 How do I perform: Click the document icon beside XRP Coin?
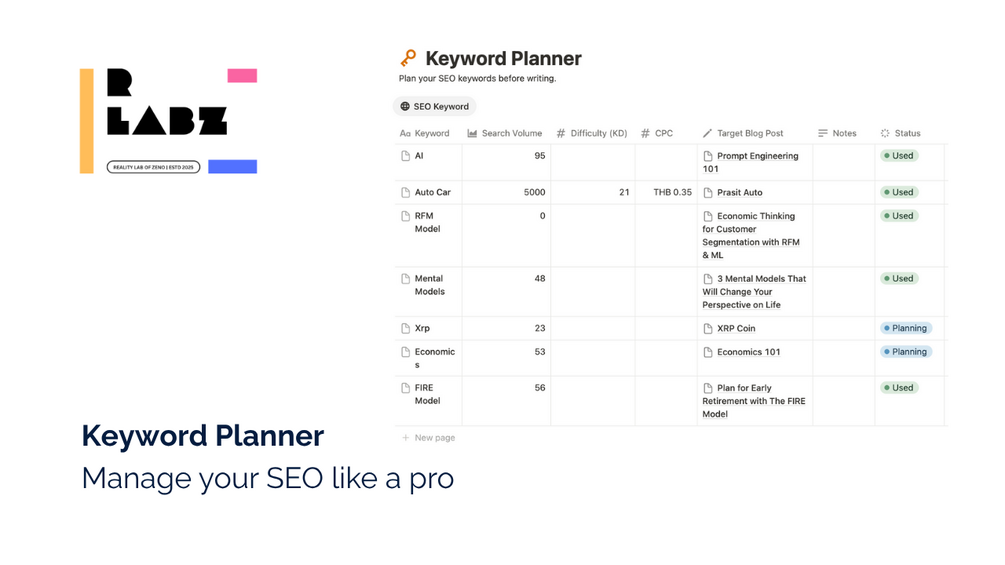click(708, 328)
